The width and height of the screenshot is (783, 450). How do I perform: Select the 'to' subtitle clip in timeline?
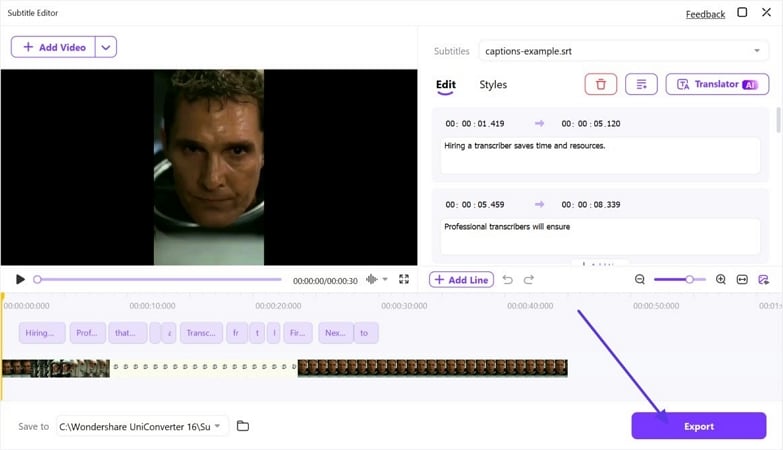coord(366,333)
